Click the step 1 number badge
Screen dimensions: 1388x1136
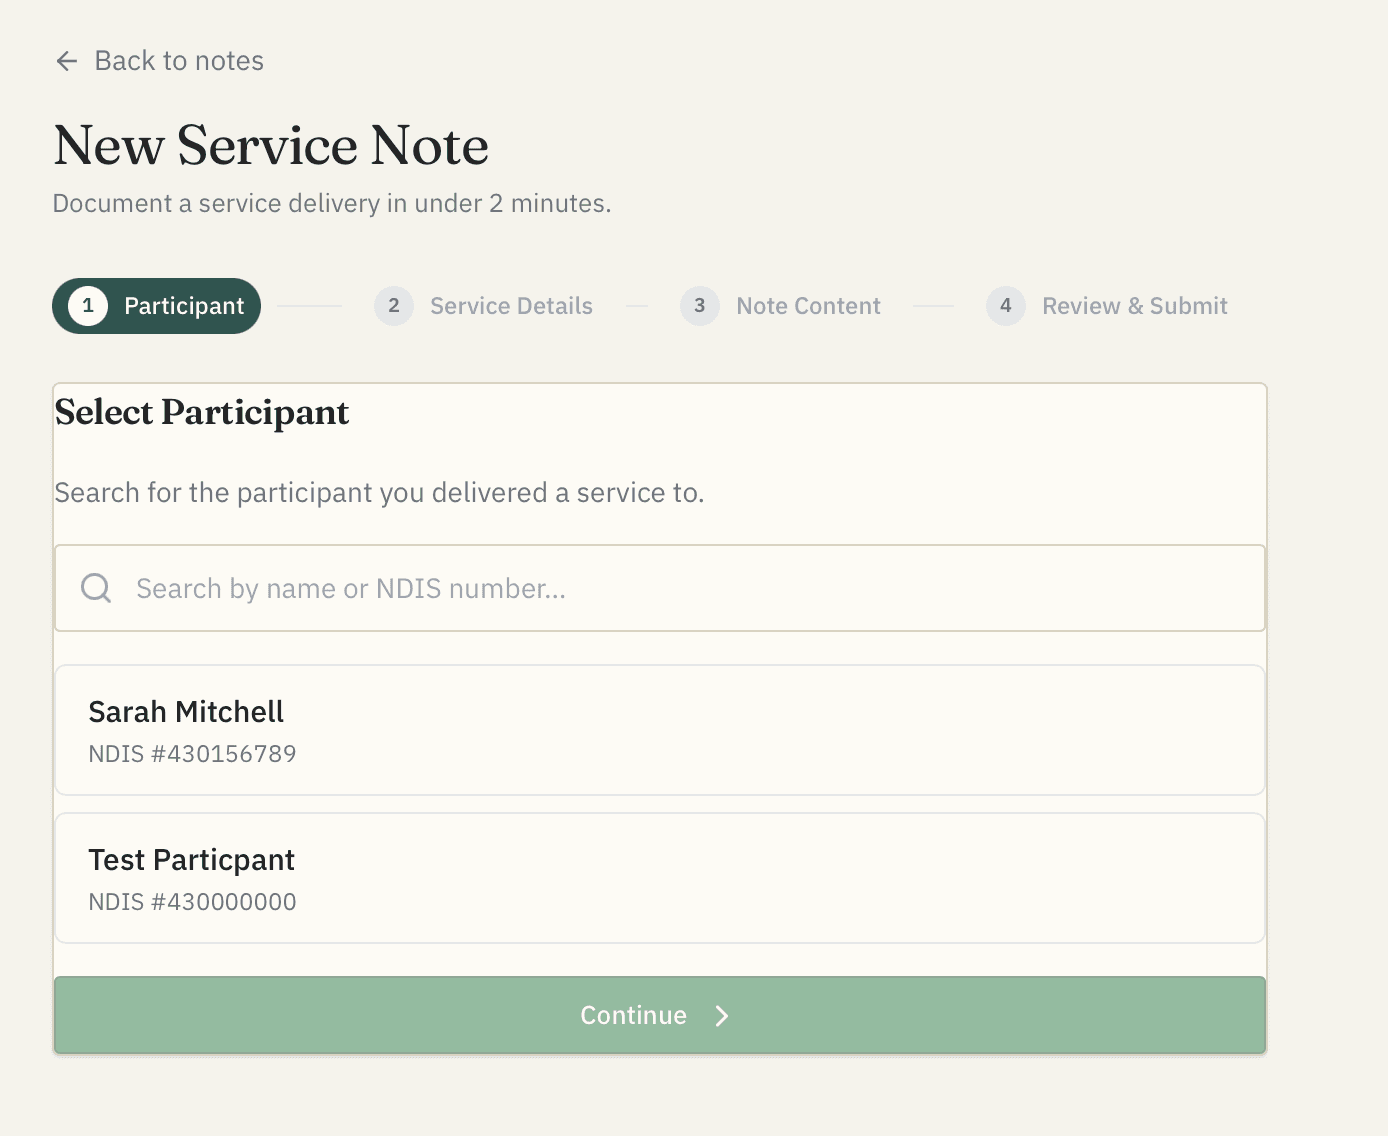88,306
